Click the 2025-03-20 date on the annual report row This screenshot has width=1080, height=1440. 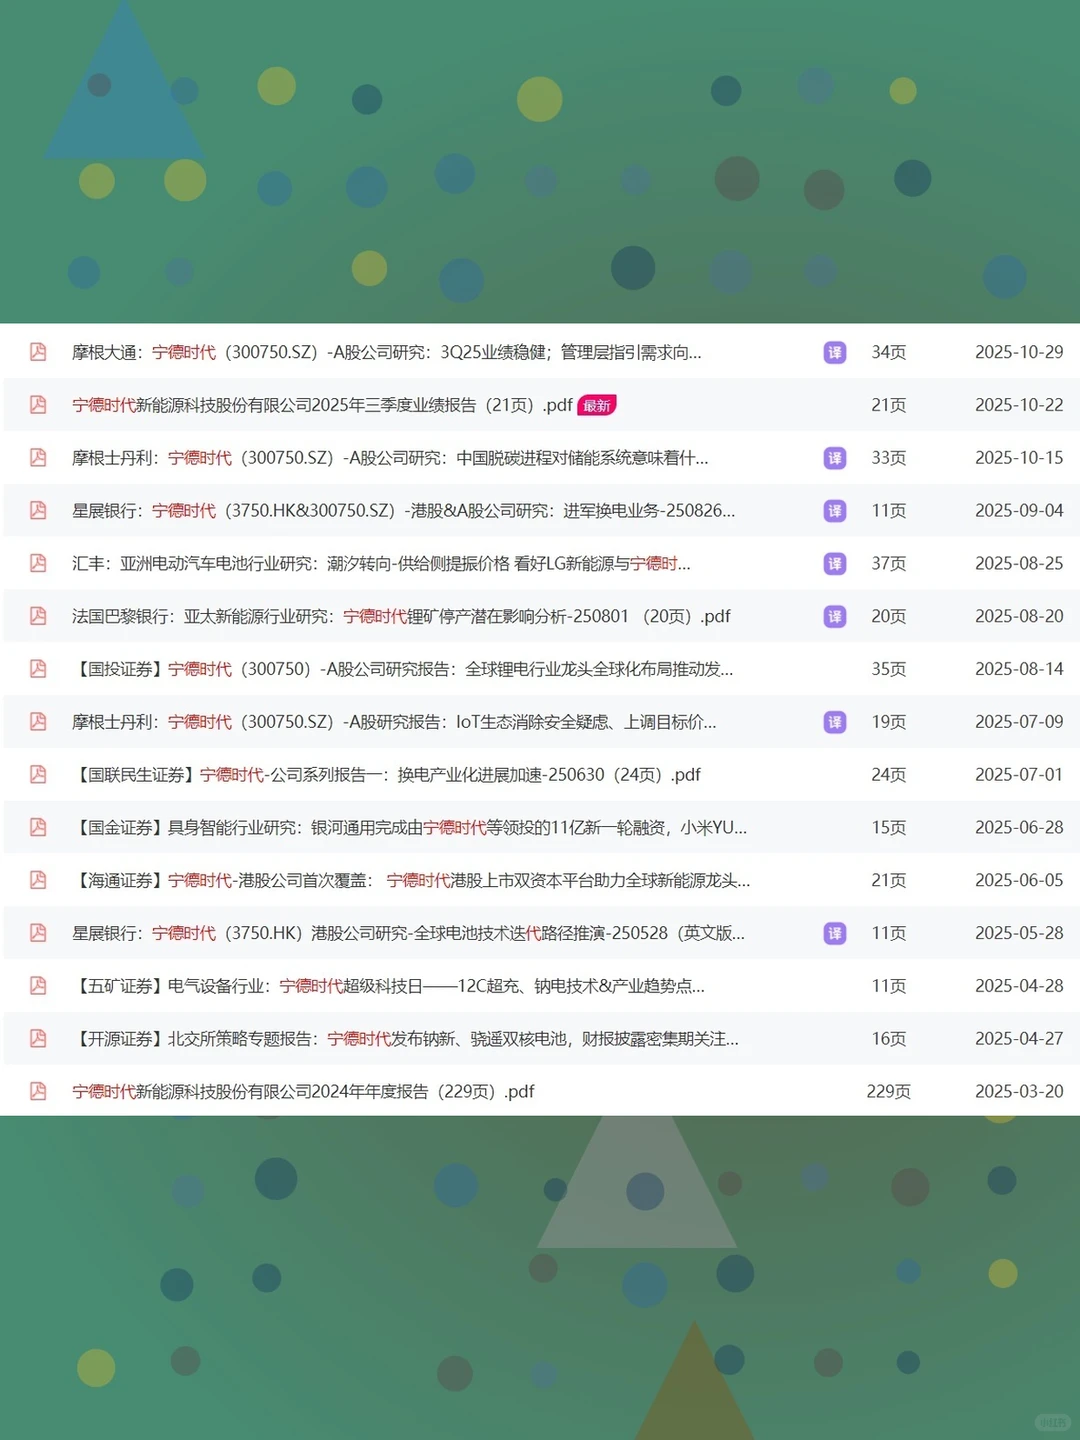[1019, 1091]
